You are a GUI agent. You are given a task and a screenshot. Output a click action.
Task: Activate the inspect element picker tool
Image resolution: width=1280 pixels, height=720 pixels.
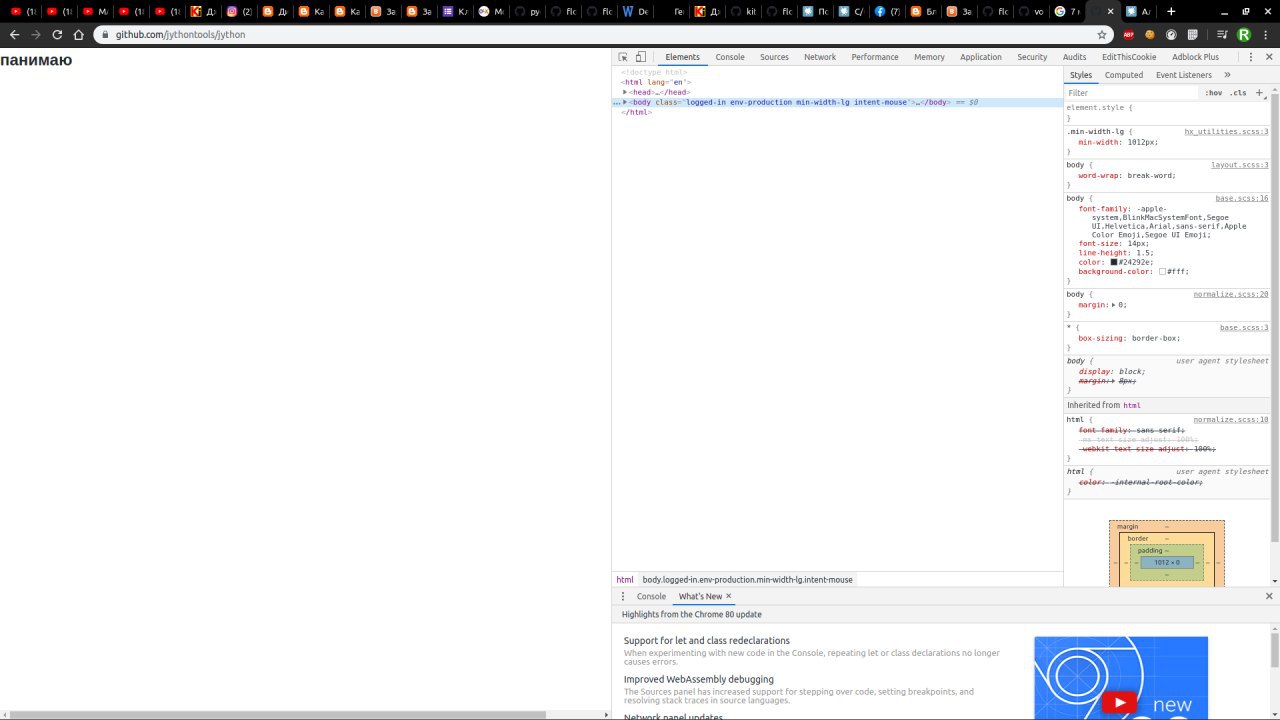[623, 57]
